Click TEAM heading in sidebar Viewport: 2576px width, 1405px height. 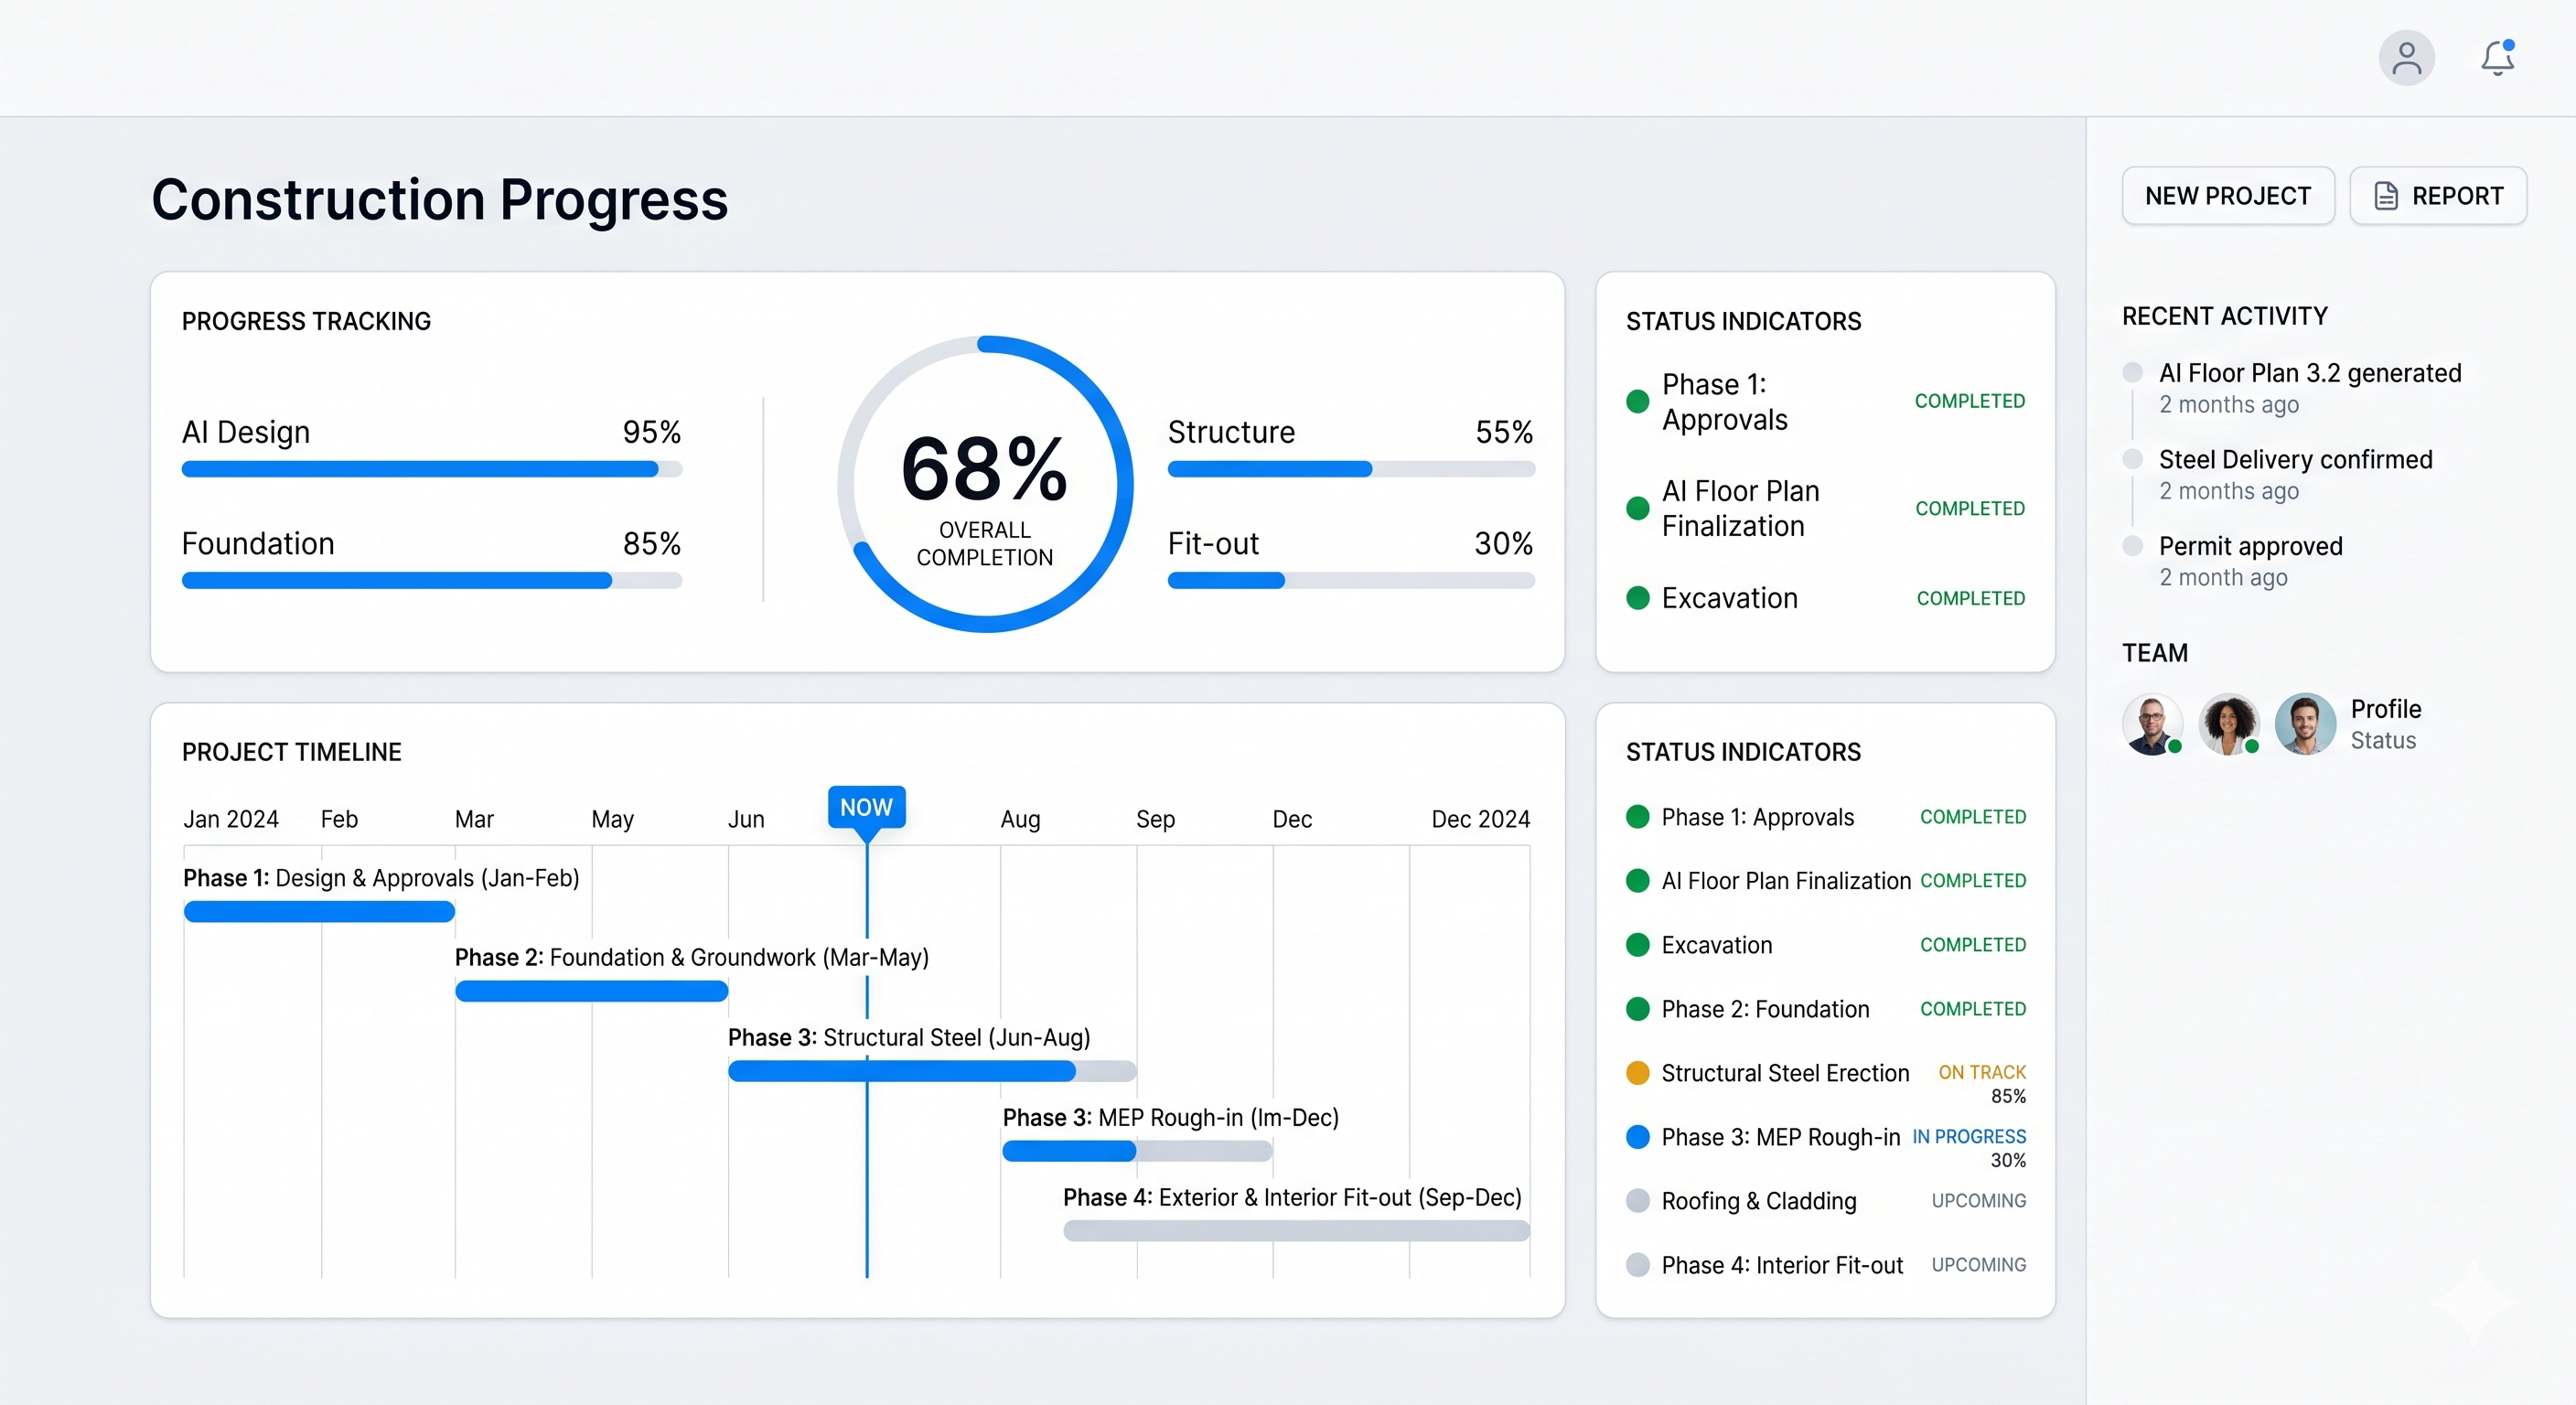pyautogui.click(x=2155, y=653)
